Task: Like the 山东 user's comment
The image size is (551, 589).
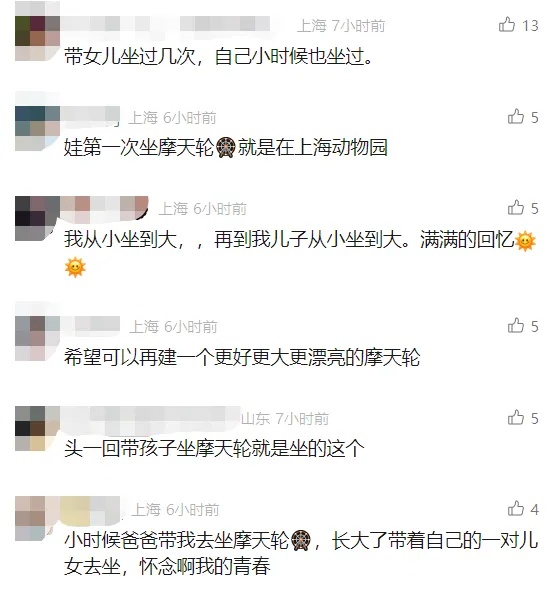Action: pos(516,418)
